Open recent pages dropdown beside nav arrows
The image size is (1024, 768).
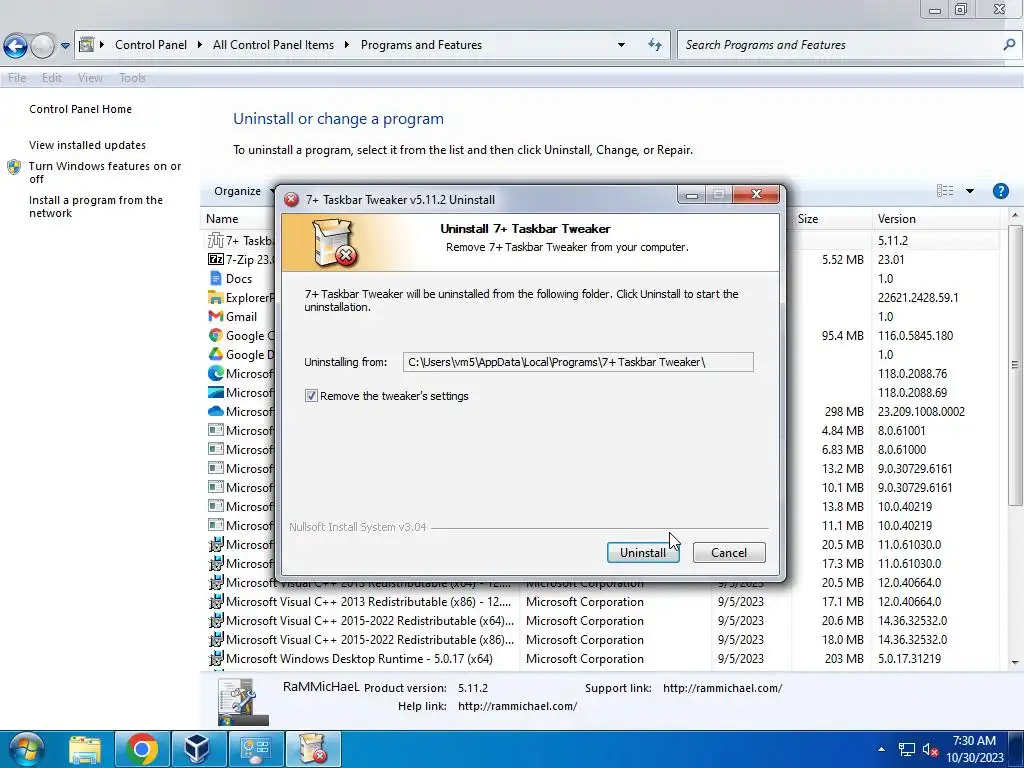coord(65,46)
